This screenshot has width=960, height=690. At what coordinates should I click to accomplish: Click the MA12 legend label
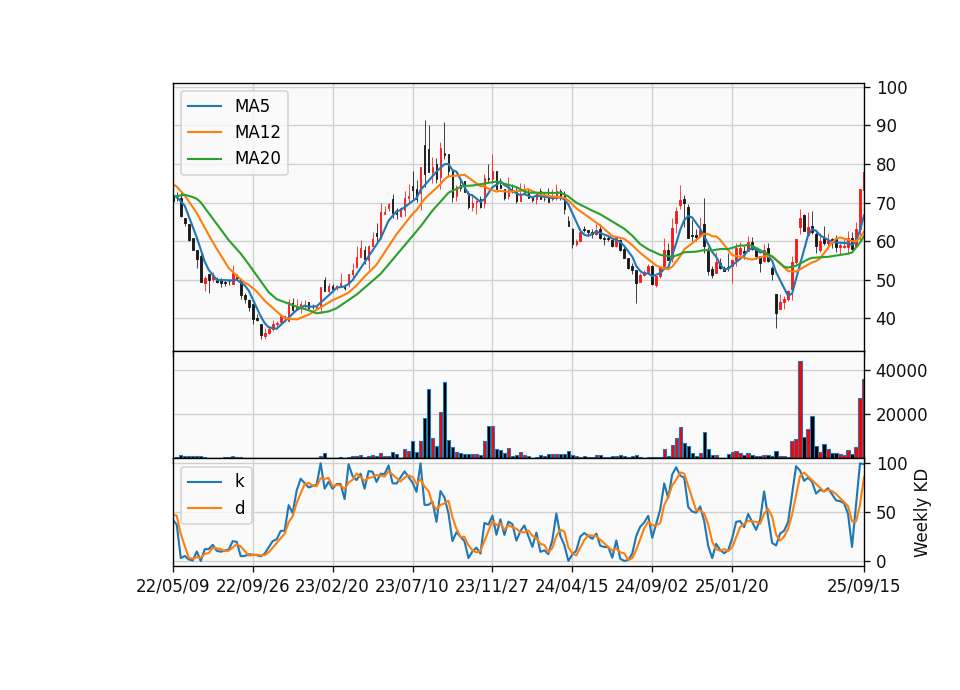coord(257,132)
